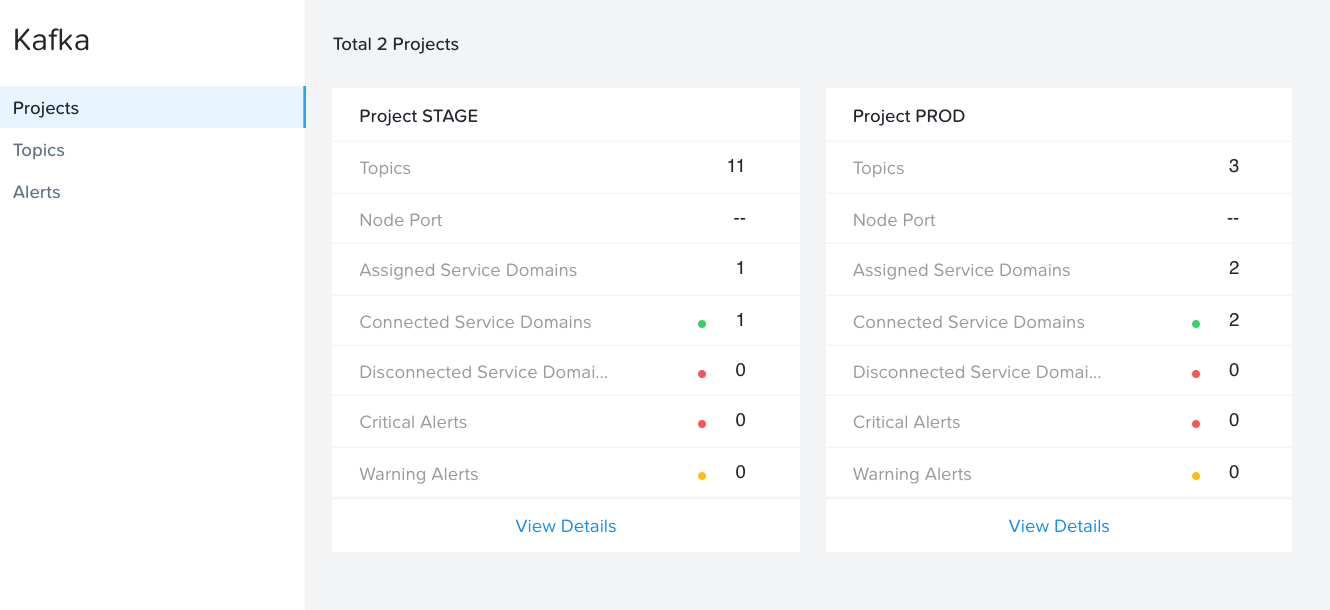Open the Projects section in the sidebar

pos(152,108)
